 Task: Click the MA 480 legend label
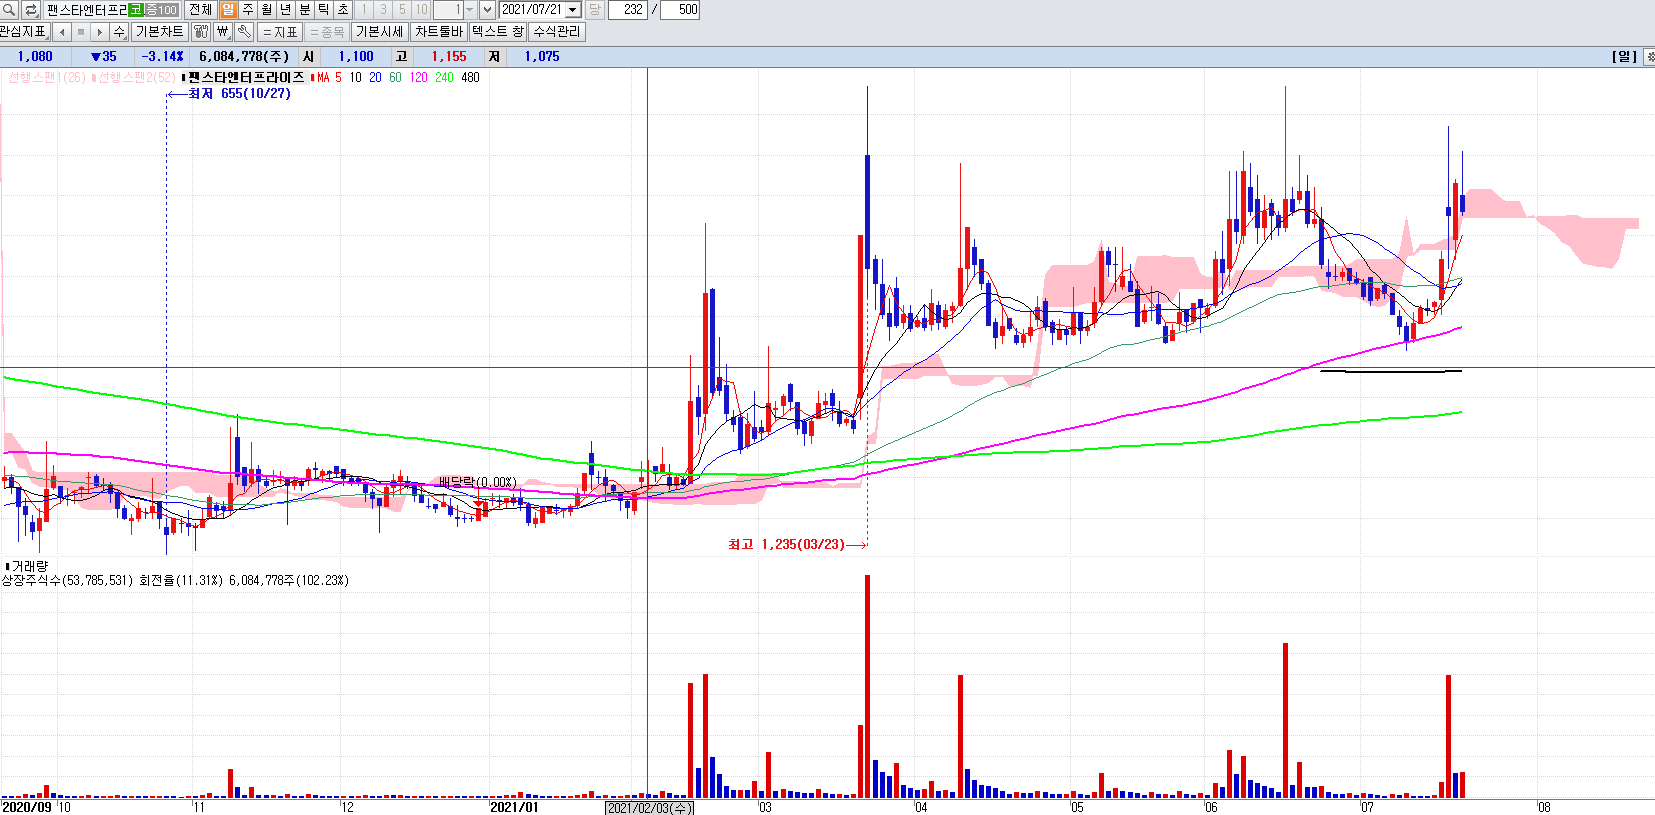[470, 77]
